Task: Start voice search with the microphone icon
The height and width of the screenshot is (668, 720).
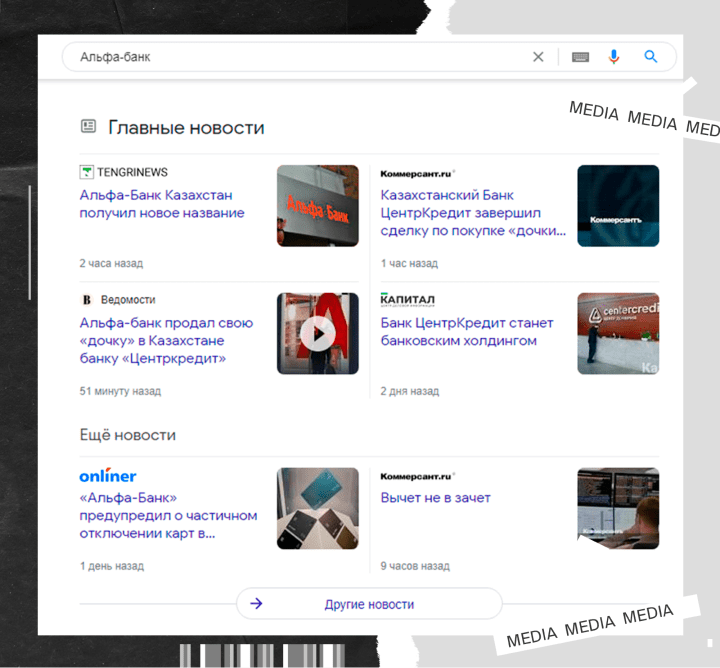Action: [x=614, y=57]
